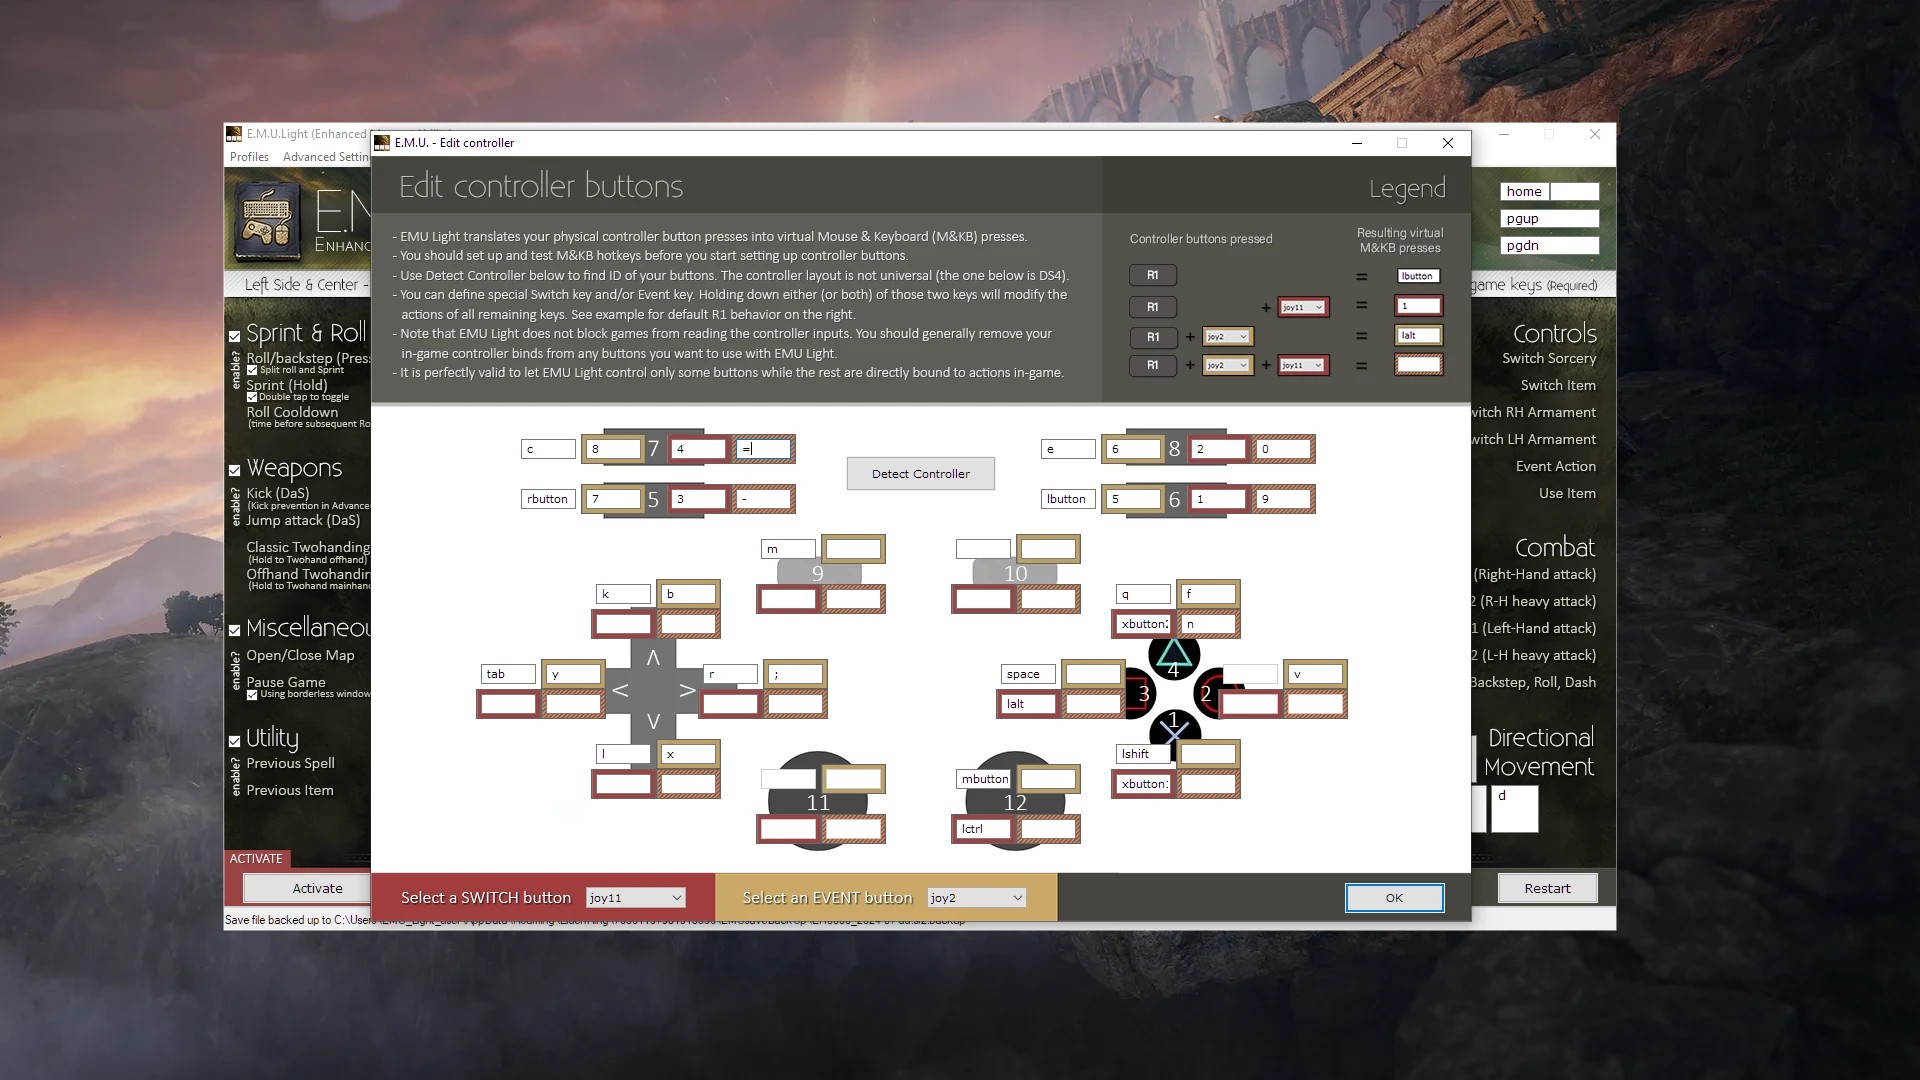Open the Advanced Settings menu
1920x1080 pixels.
click(x=326, y=157)
